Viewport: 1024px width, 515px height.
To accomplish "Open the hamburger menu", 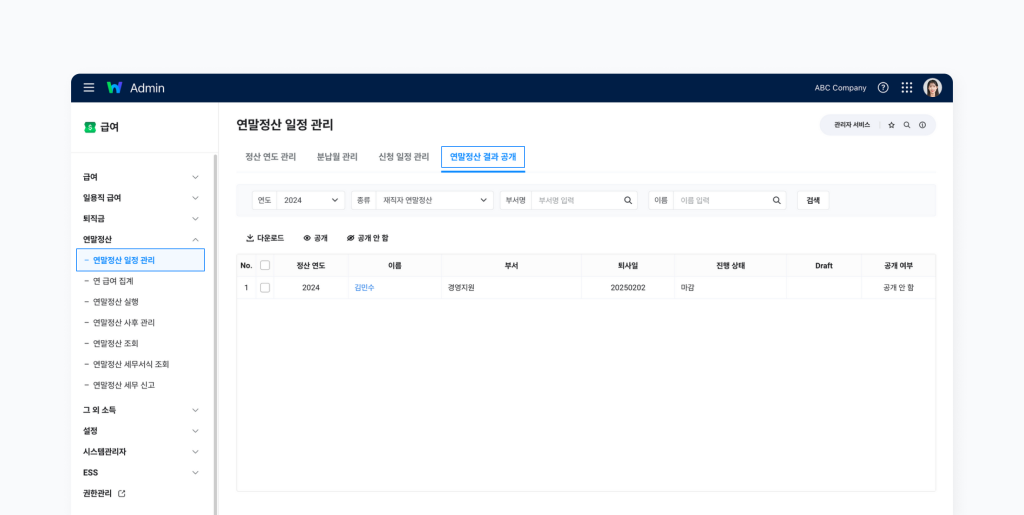I will pos(89,87).
